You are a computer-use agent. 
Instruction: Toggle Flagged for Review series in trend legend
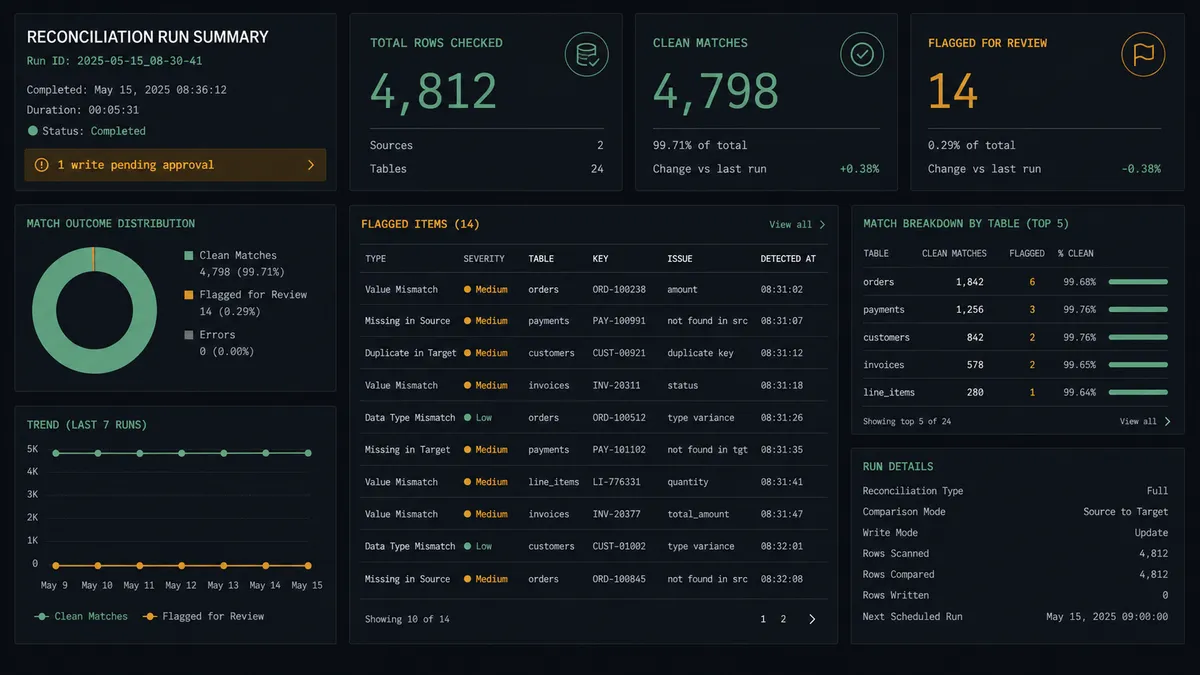point(203,616)
